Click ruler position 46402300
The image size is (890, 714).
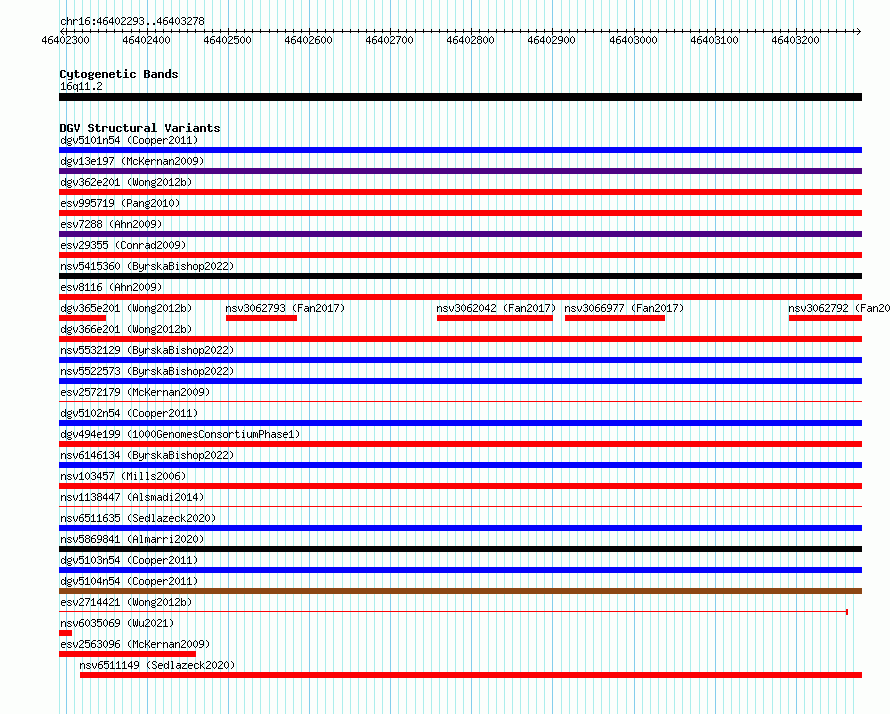(x=65, y=40)
